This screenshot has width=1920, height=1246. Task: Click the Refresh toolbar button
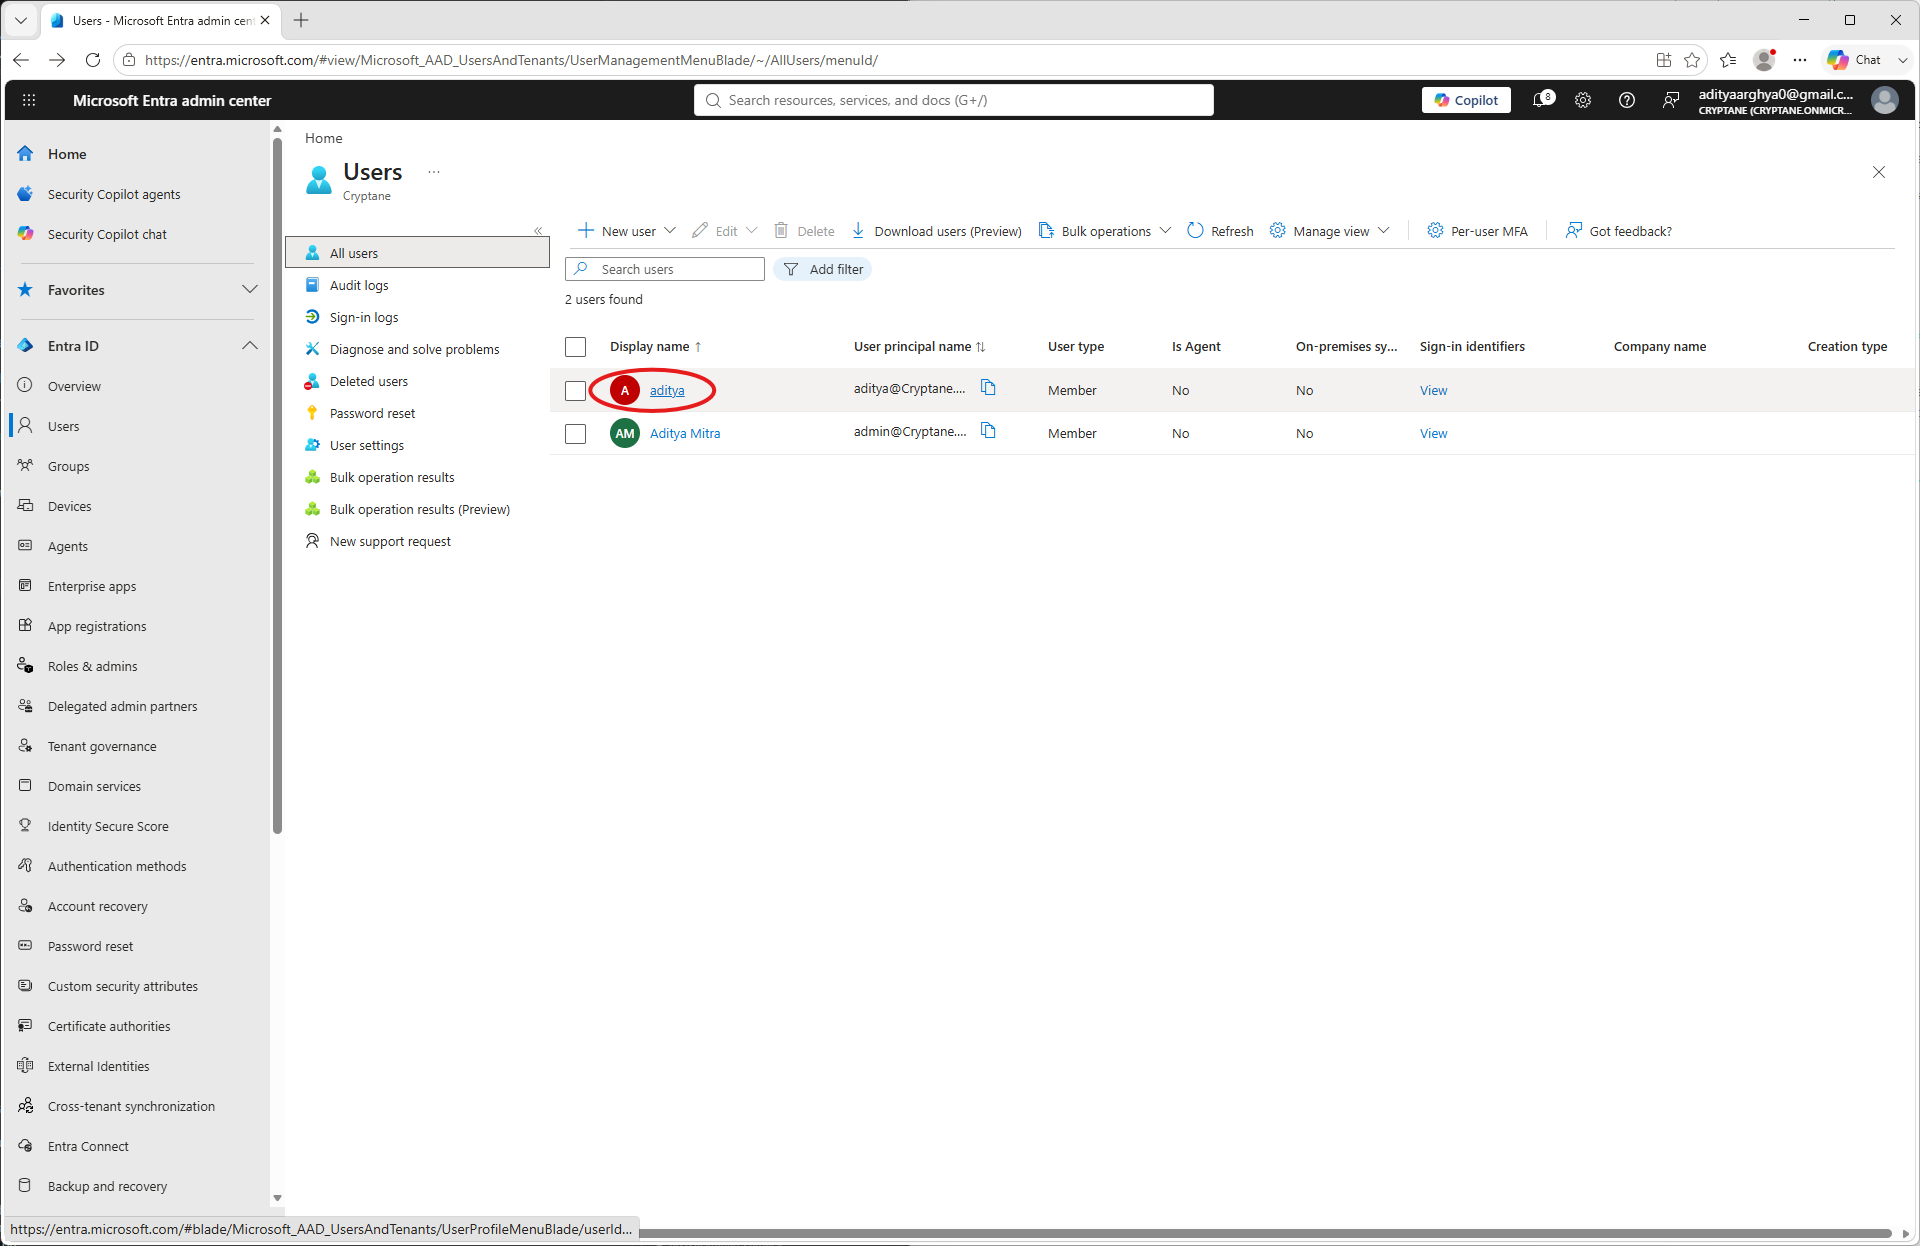(1220, 231)
